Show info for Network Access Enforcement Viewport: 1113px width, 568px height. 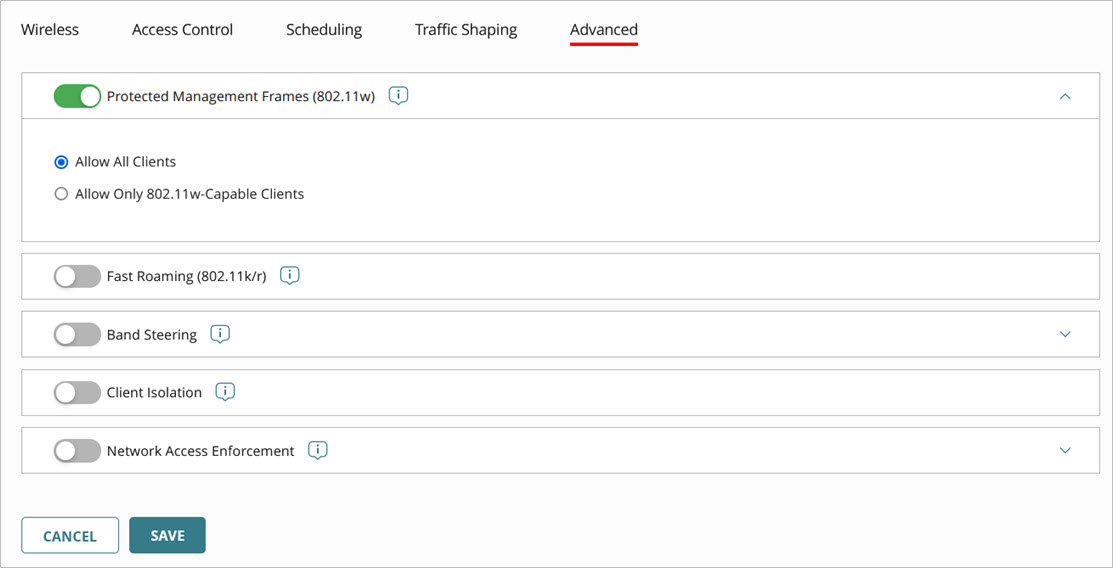tap(318, 450)
